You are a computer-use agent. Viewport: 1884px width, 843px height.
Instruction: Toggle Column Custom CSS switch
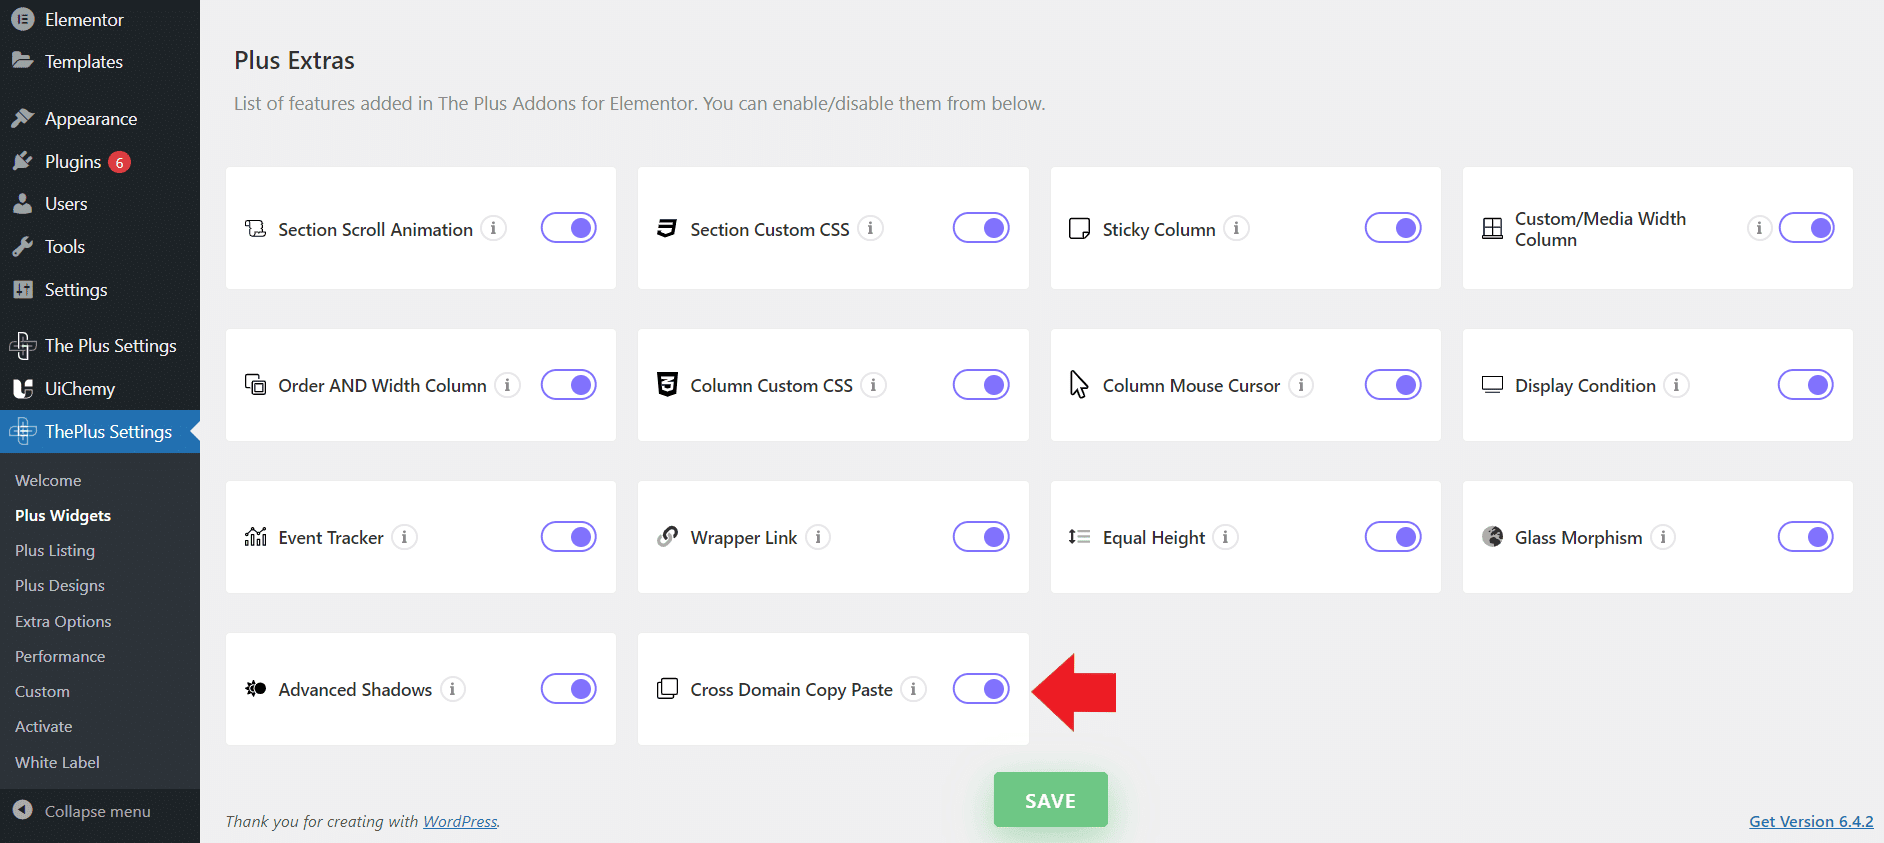click(981, 385)
